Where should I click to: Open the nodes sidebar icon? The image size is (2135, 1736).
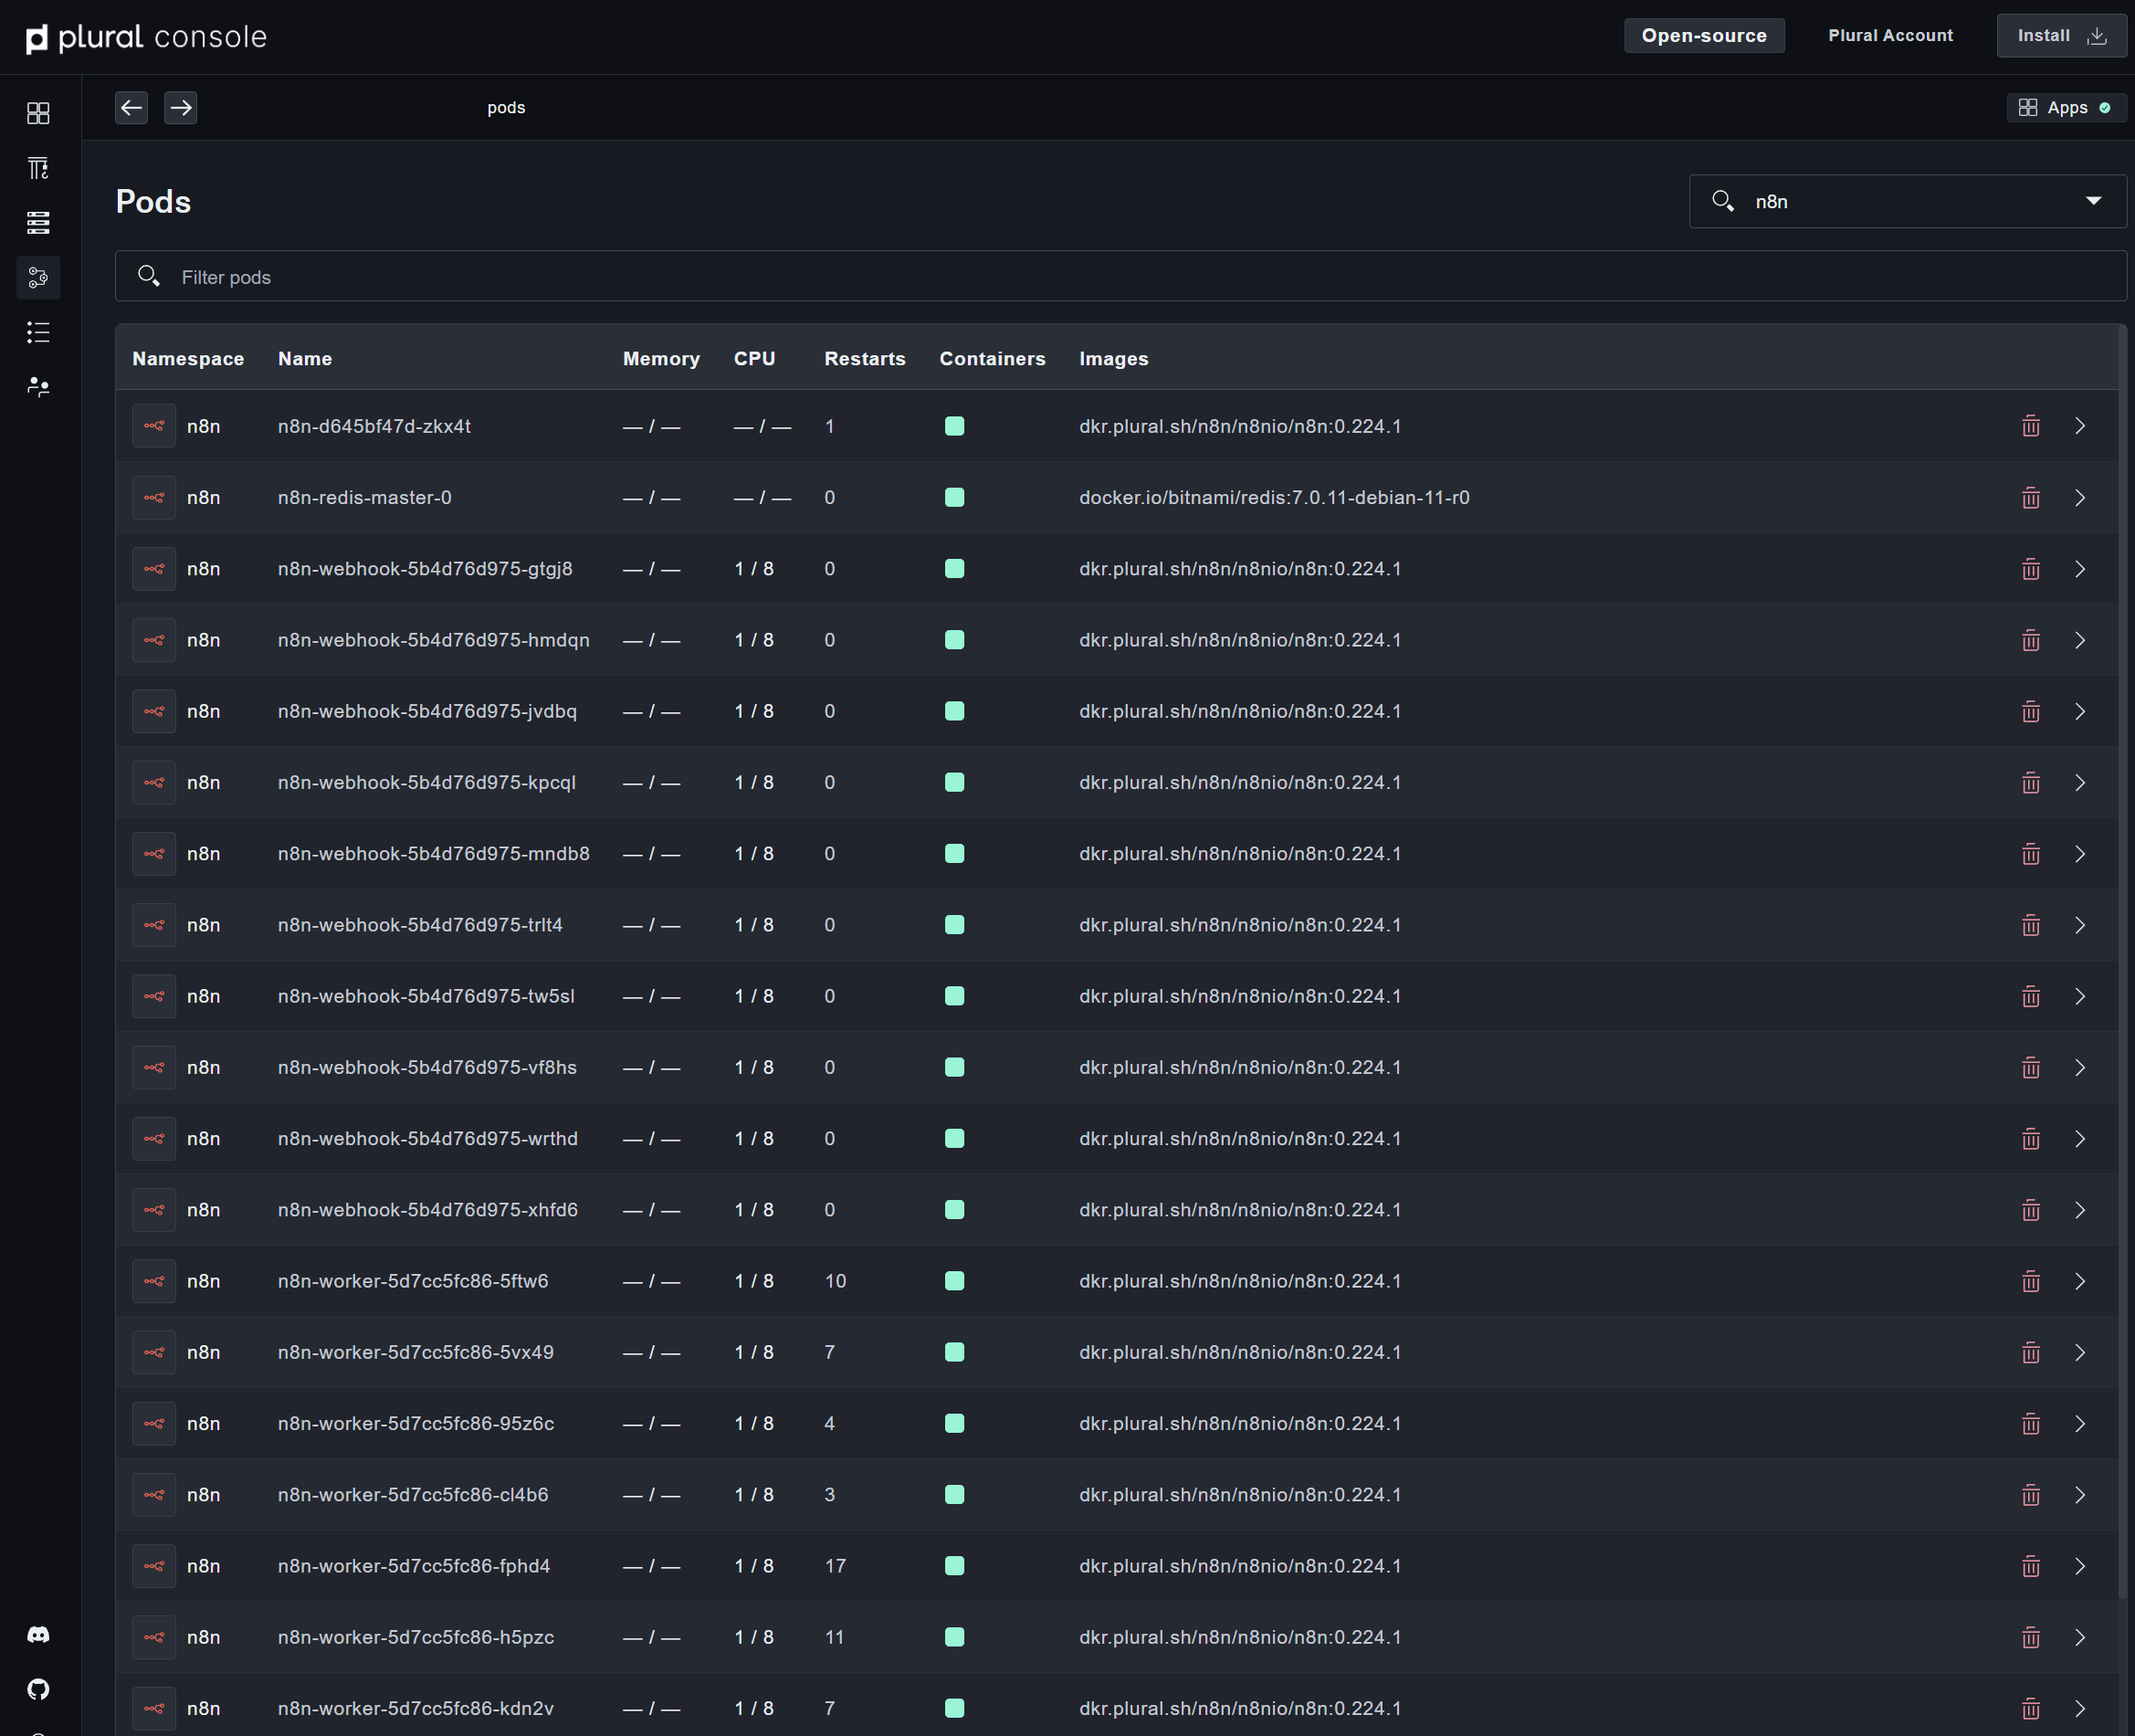coord(38,222)
